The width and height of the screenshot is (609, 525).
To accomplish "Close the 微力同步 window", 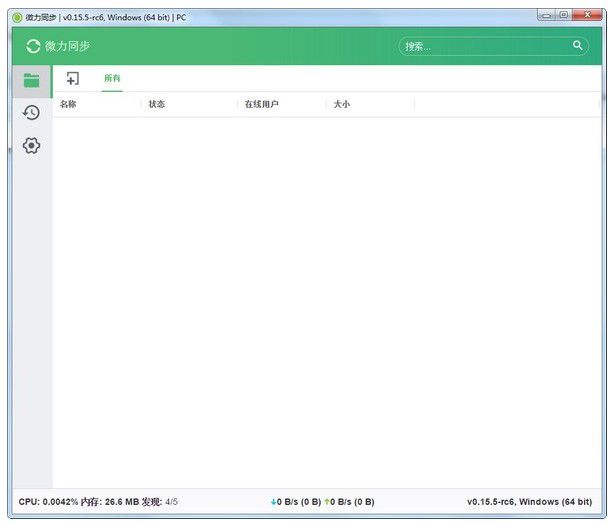I will [587, 15].
